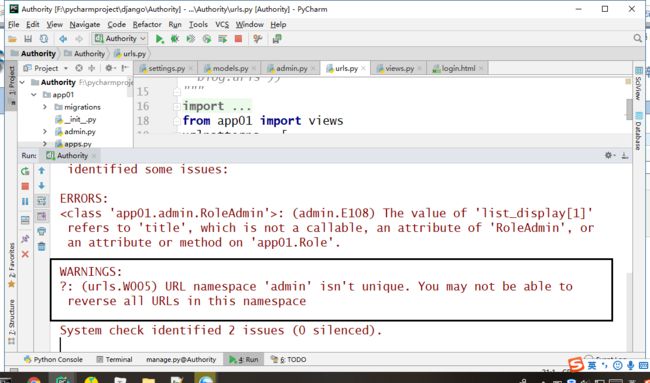Start debugging with the bug icon

[175, 39]
